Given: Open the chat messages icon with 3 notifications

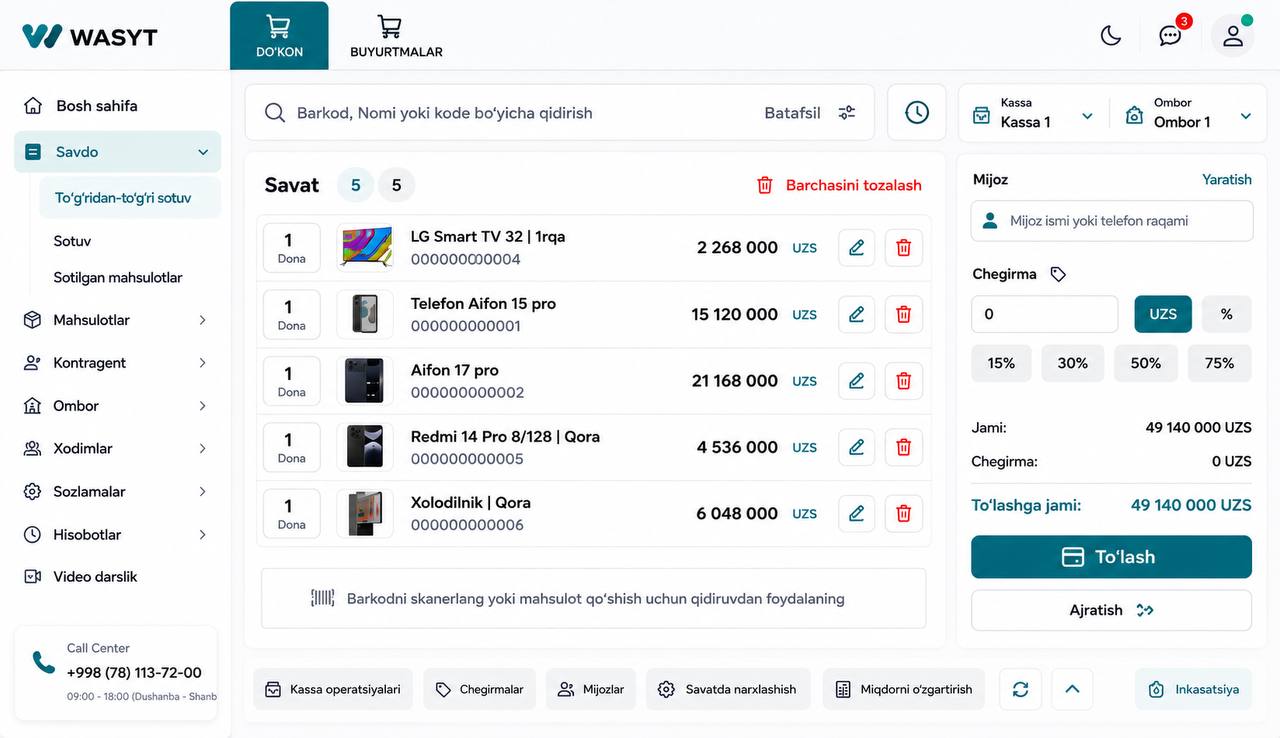Looking at the screenshot, I should (1170, 36).
